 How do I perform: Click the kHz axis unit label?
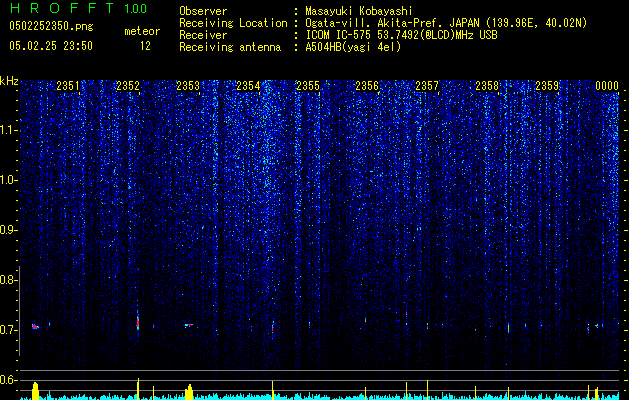[x=9, y=81]
